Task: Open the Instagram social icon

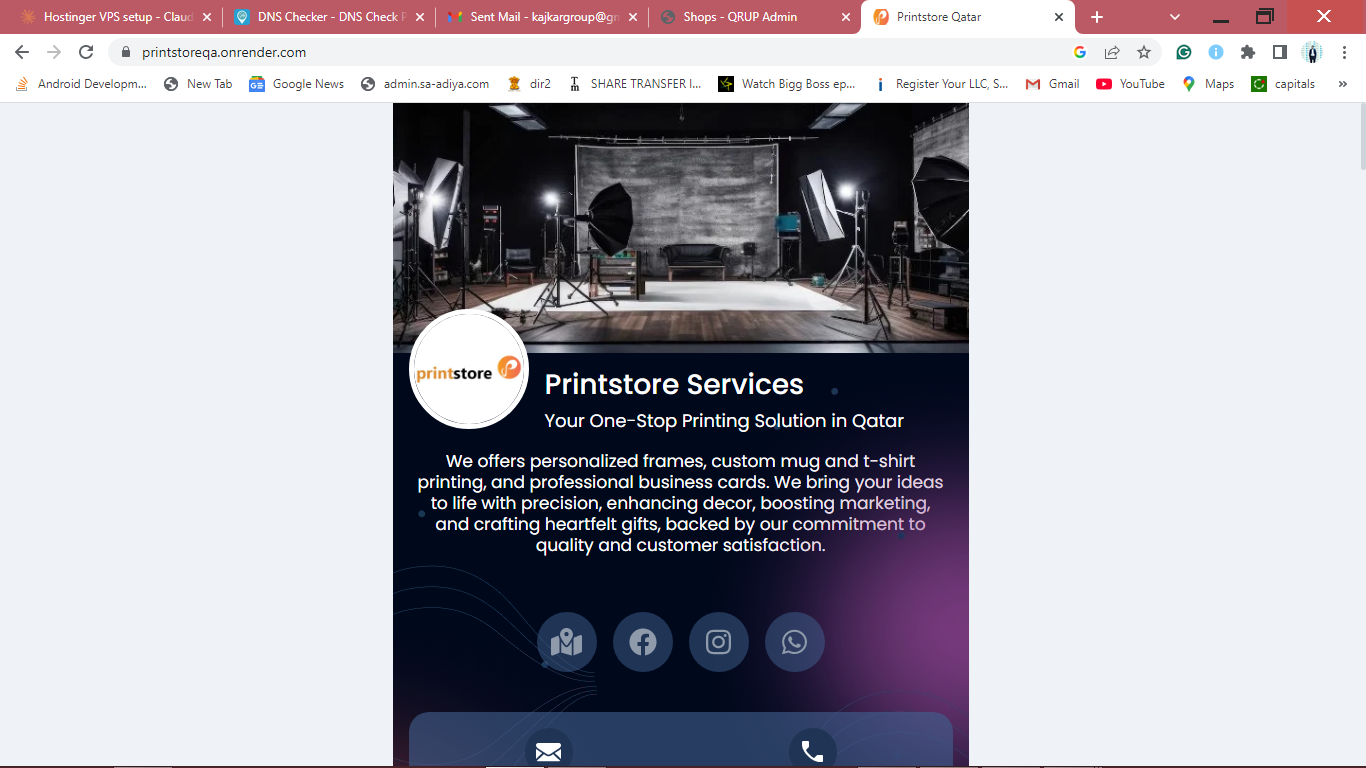Action: (x=719, y=642)
